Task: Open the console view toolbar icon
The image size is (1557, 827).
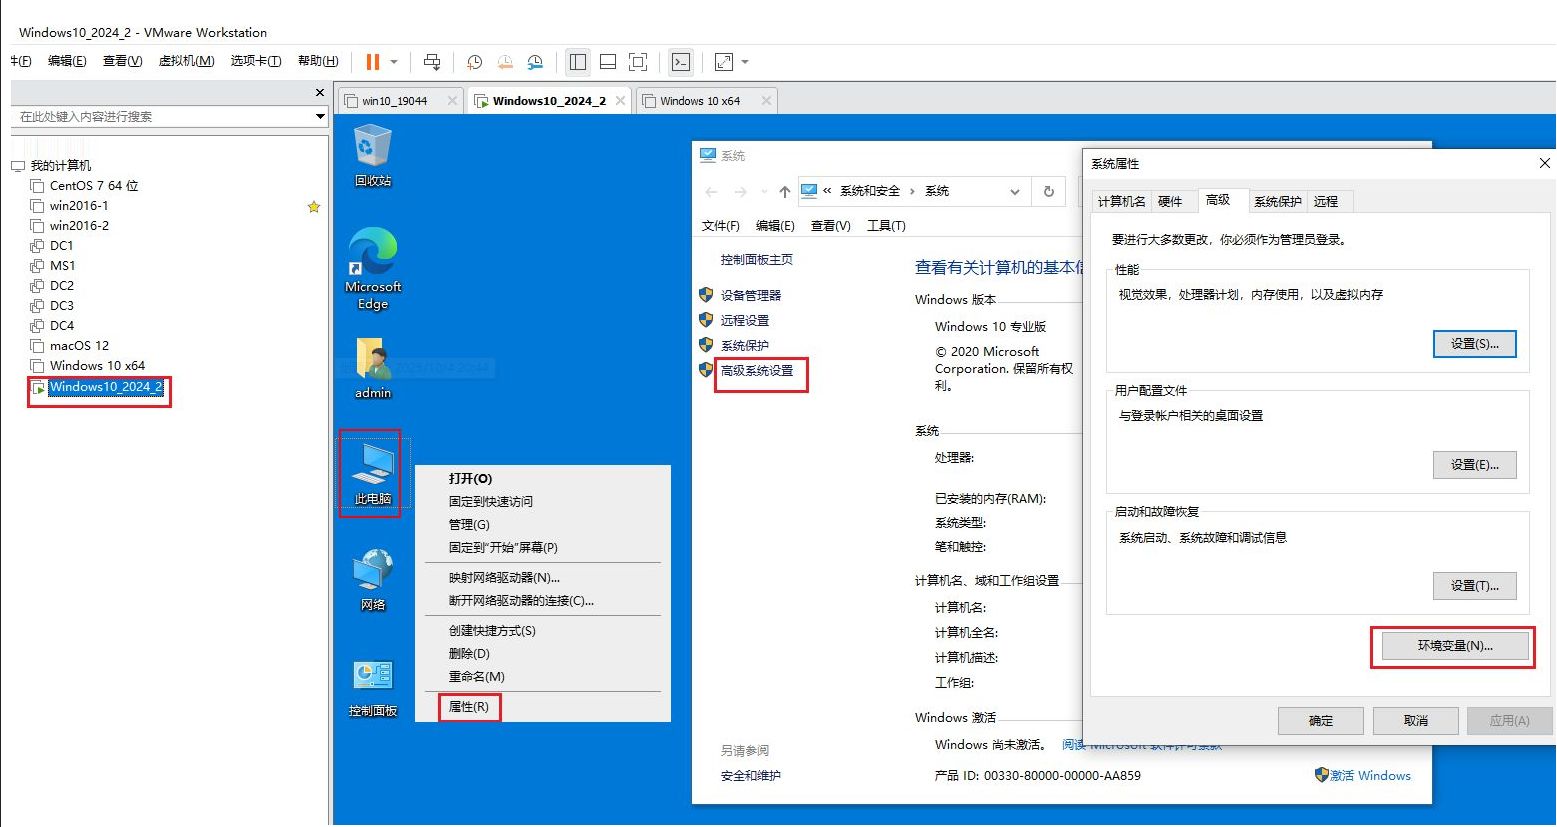Action: (681, 62)
